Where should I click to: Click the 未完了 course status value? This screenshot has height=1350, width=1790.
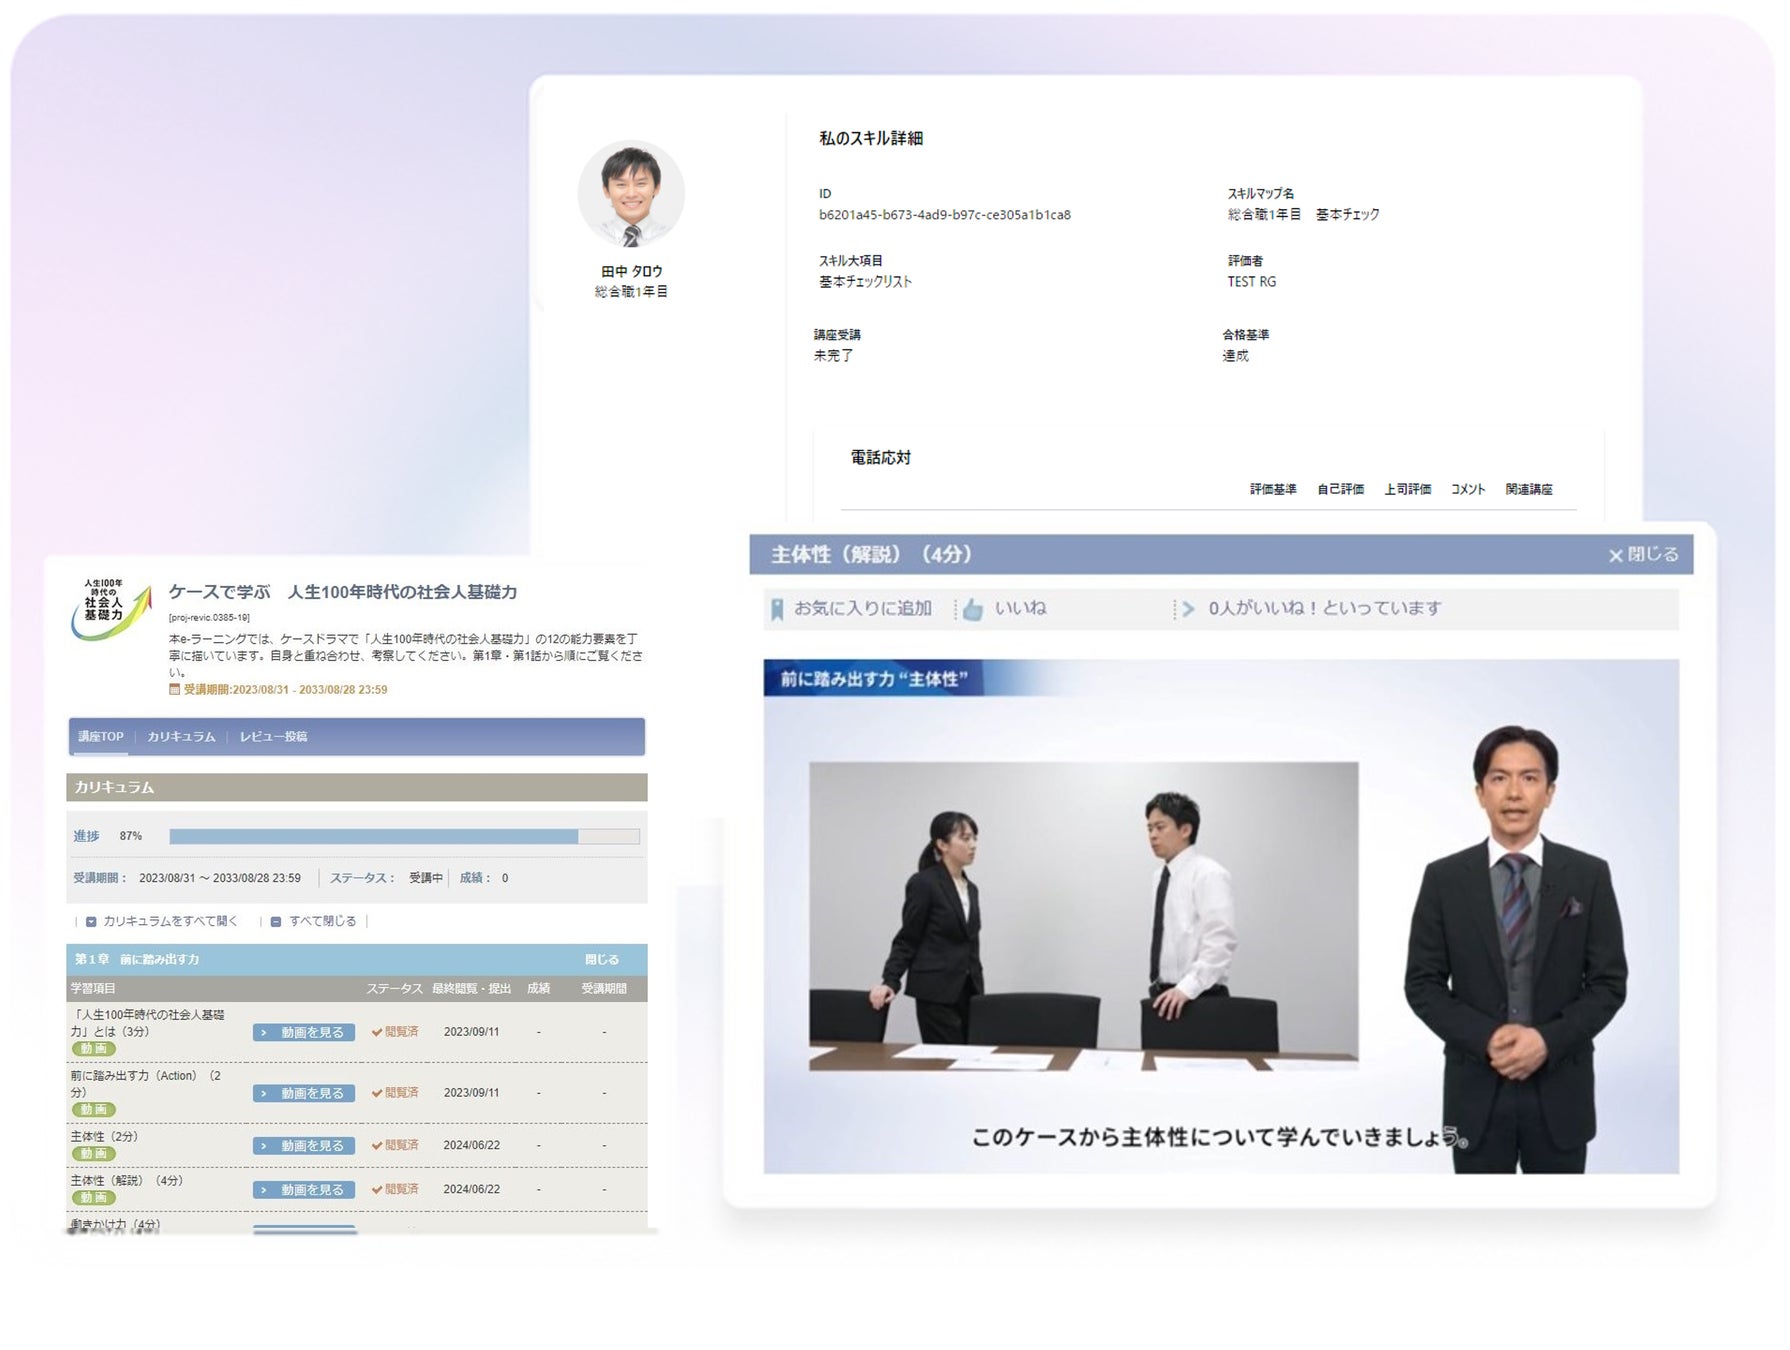click(x=833, y=356)
